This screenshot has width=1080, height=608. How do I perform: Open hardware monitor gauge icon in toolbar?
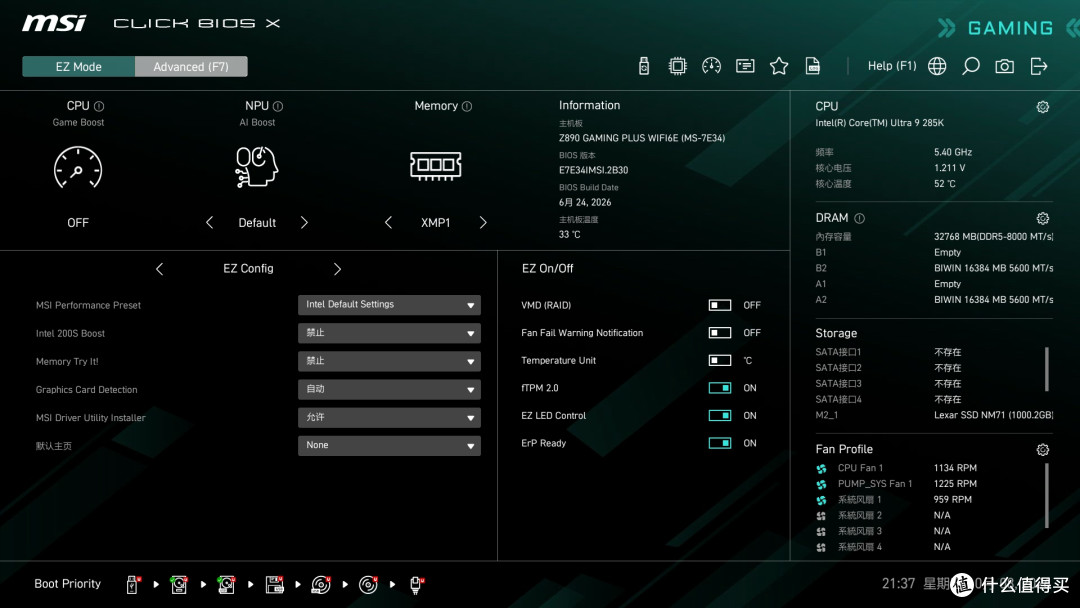click(712, 66)
